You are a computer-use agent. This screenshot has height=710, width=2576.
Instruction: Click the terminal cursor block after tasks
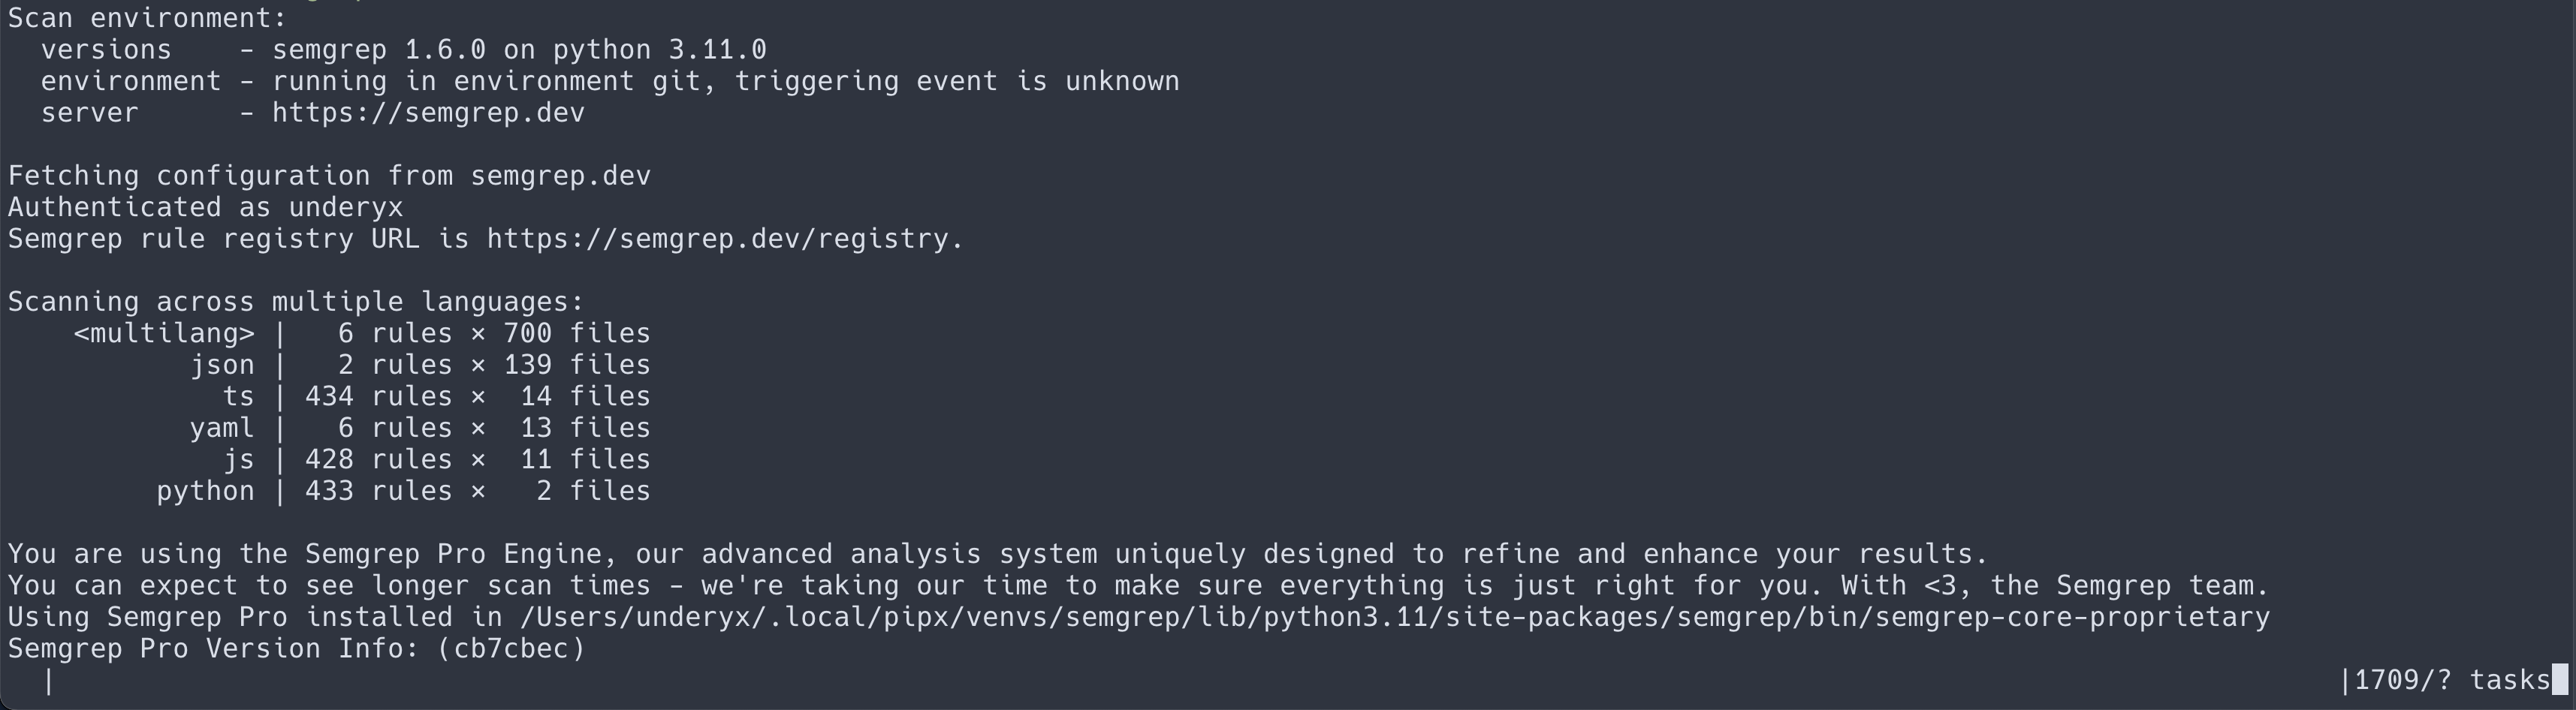coord(2560,680)
